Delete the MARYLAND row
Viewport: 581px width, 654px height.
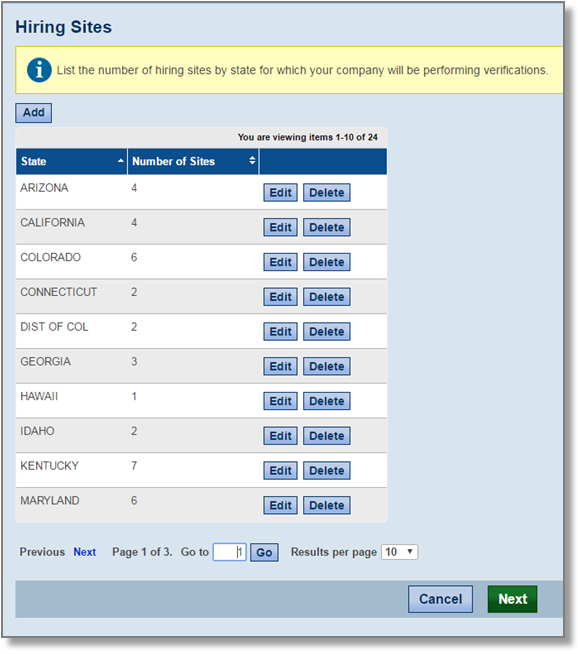click(327, 506)
